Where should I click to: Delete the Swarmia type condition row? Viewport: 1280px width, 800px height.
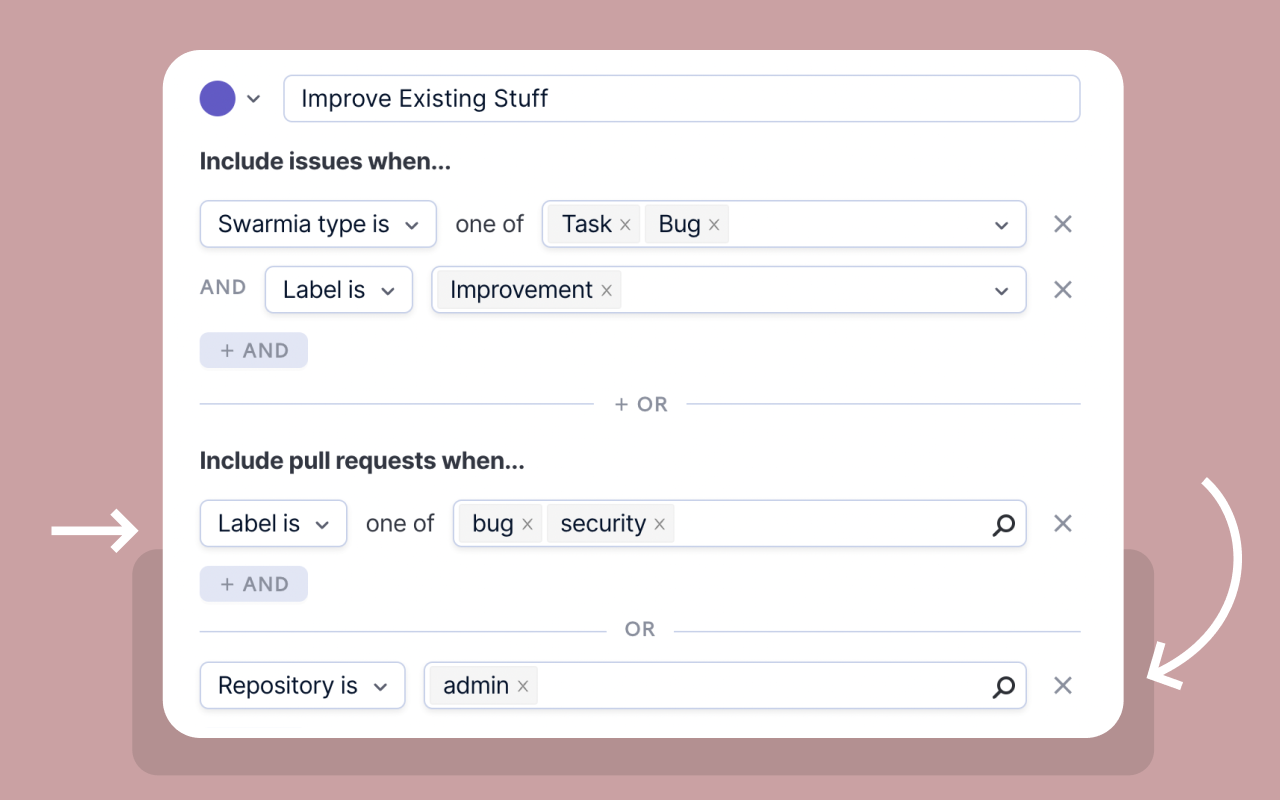(x=1063, y=224)
